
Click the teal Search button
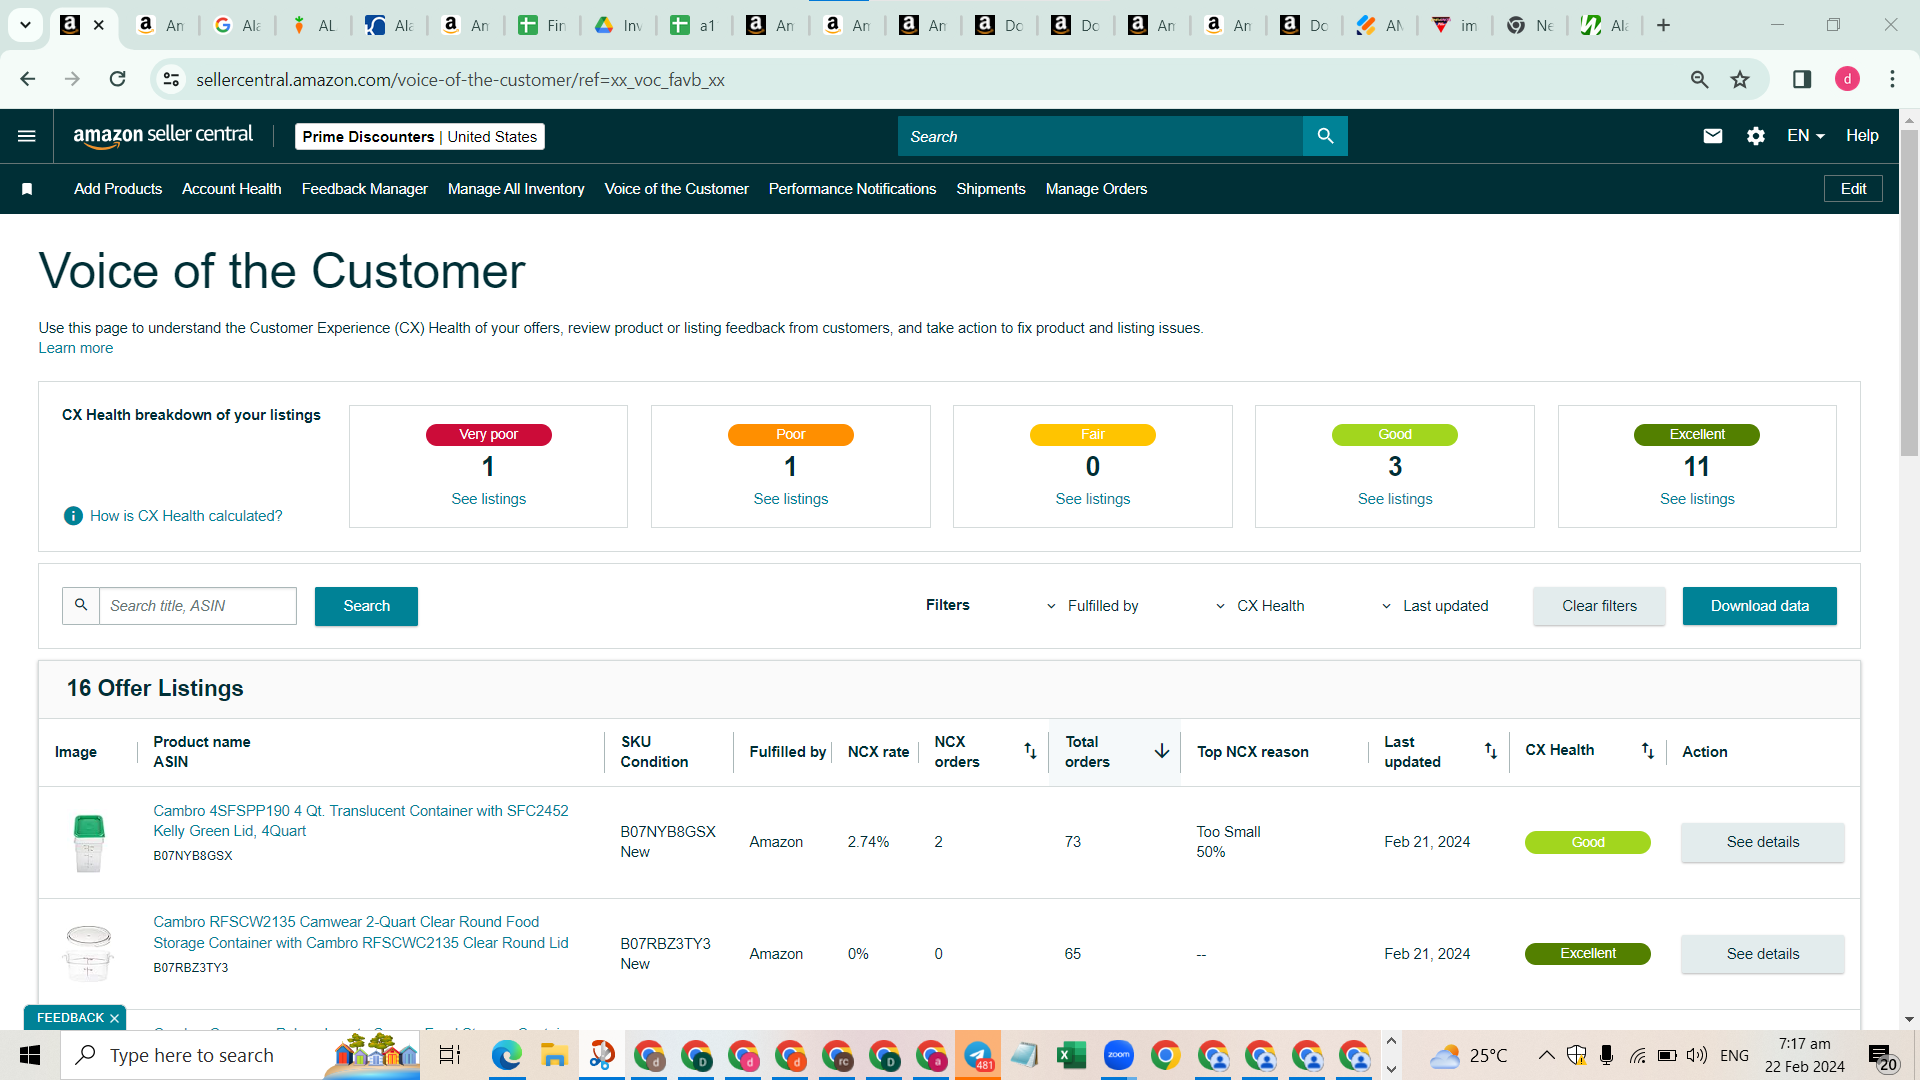366,606
